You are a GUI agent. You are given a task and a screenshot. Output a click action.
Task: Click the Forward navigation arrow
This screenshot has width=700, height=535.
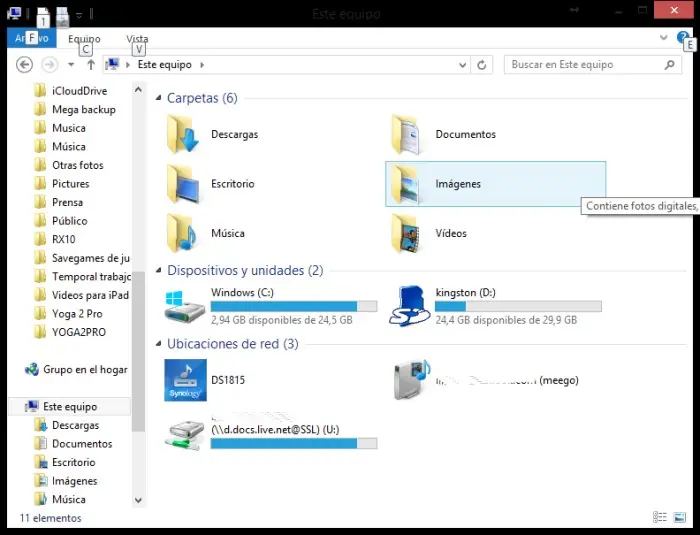tap(50, 65)
